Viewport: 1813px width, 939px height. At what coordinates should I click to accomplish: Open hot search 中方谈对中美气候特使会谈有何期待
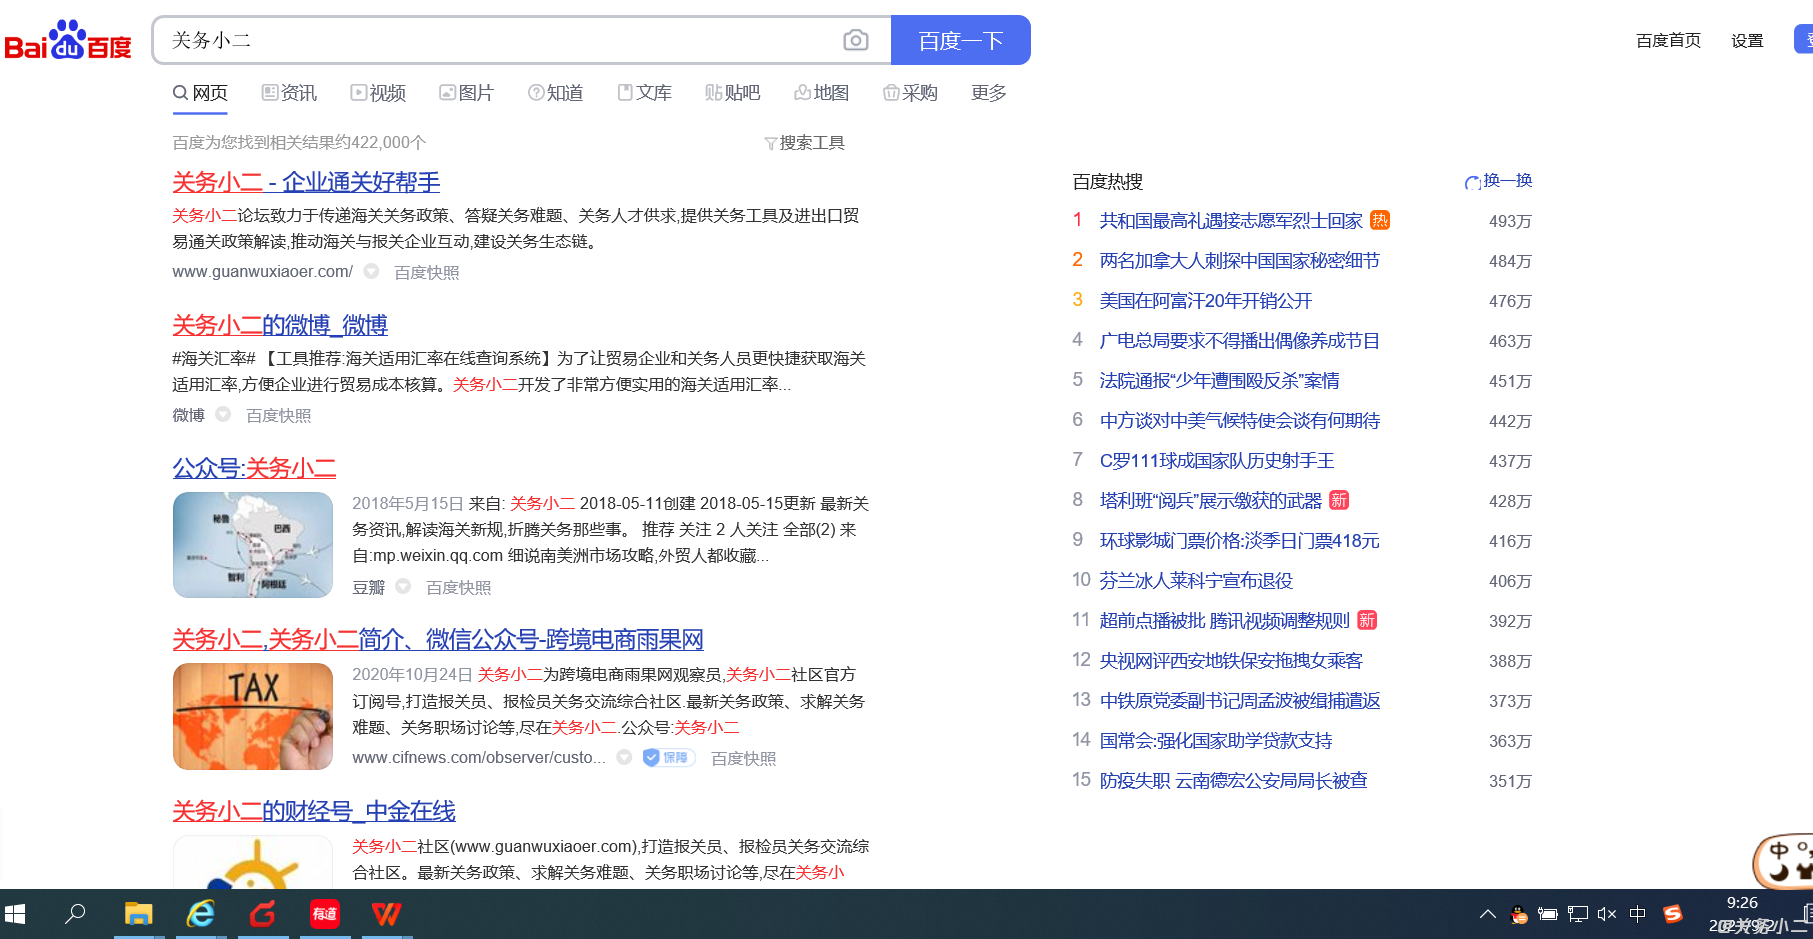tap(1240, 421)
